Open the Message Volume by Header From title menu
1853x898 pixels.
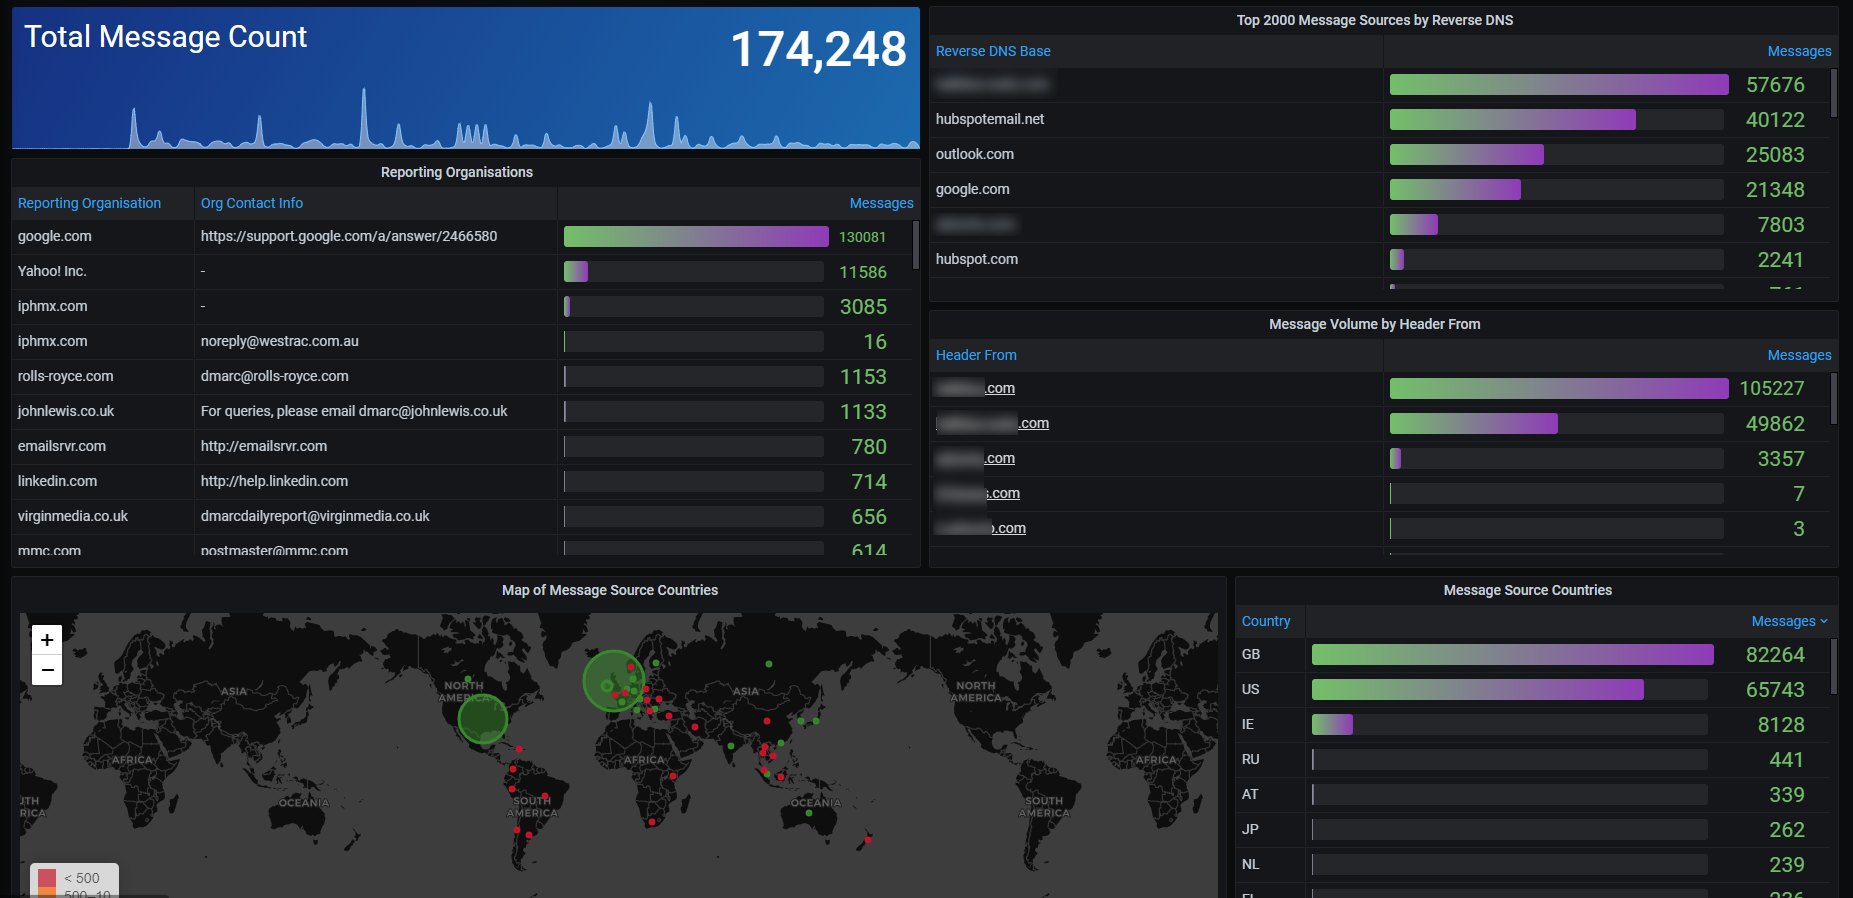point(1374,324)
